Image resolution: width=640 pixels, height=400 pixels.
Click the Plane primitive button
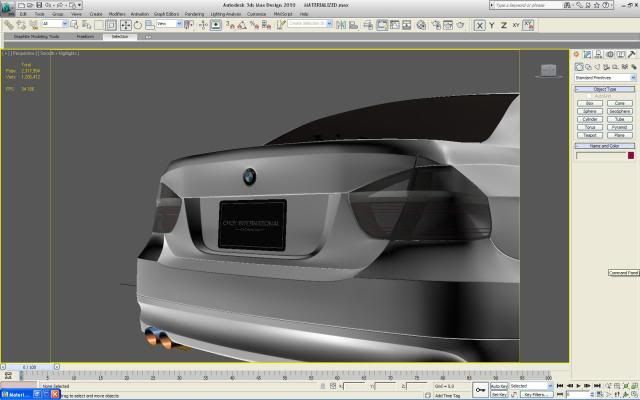620,135
